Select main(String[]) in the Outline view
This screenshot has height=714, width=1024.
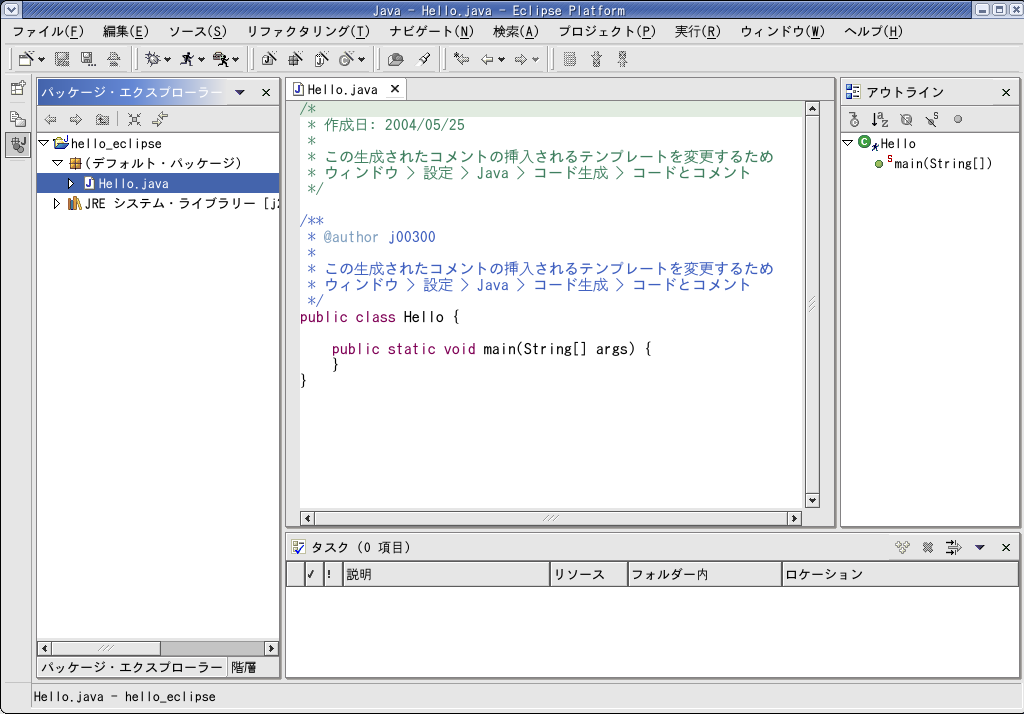point(942,163)
